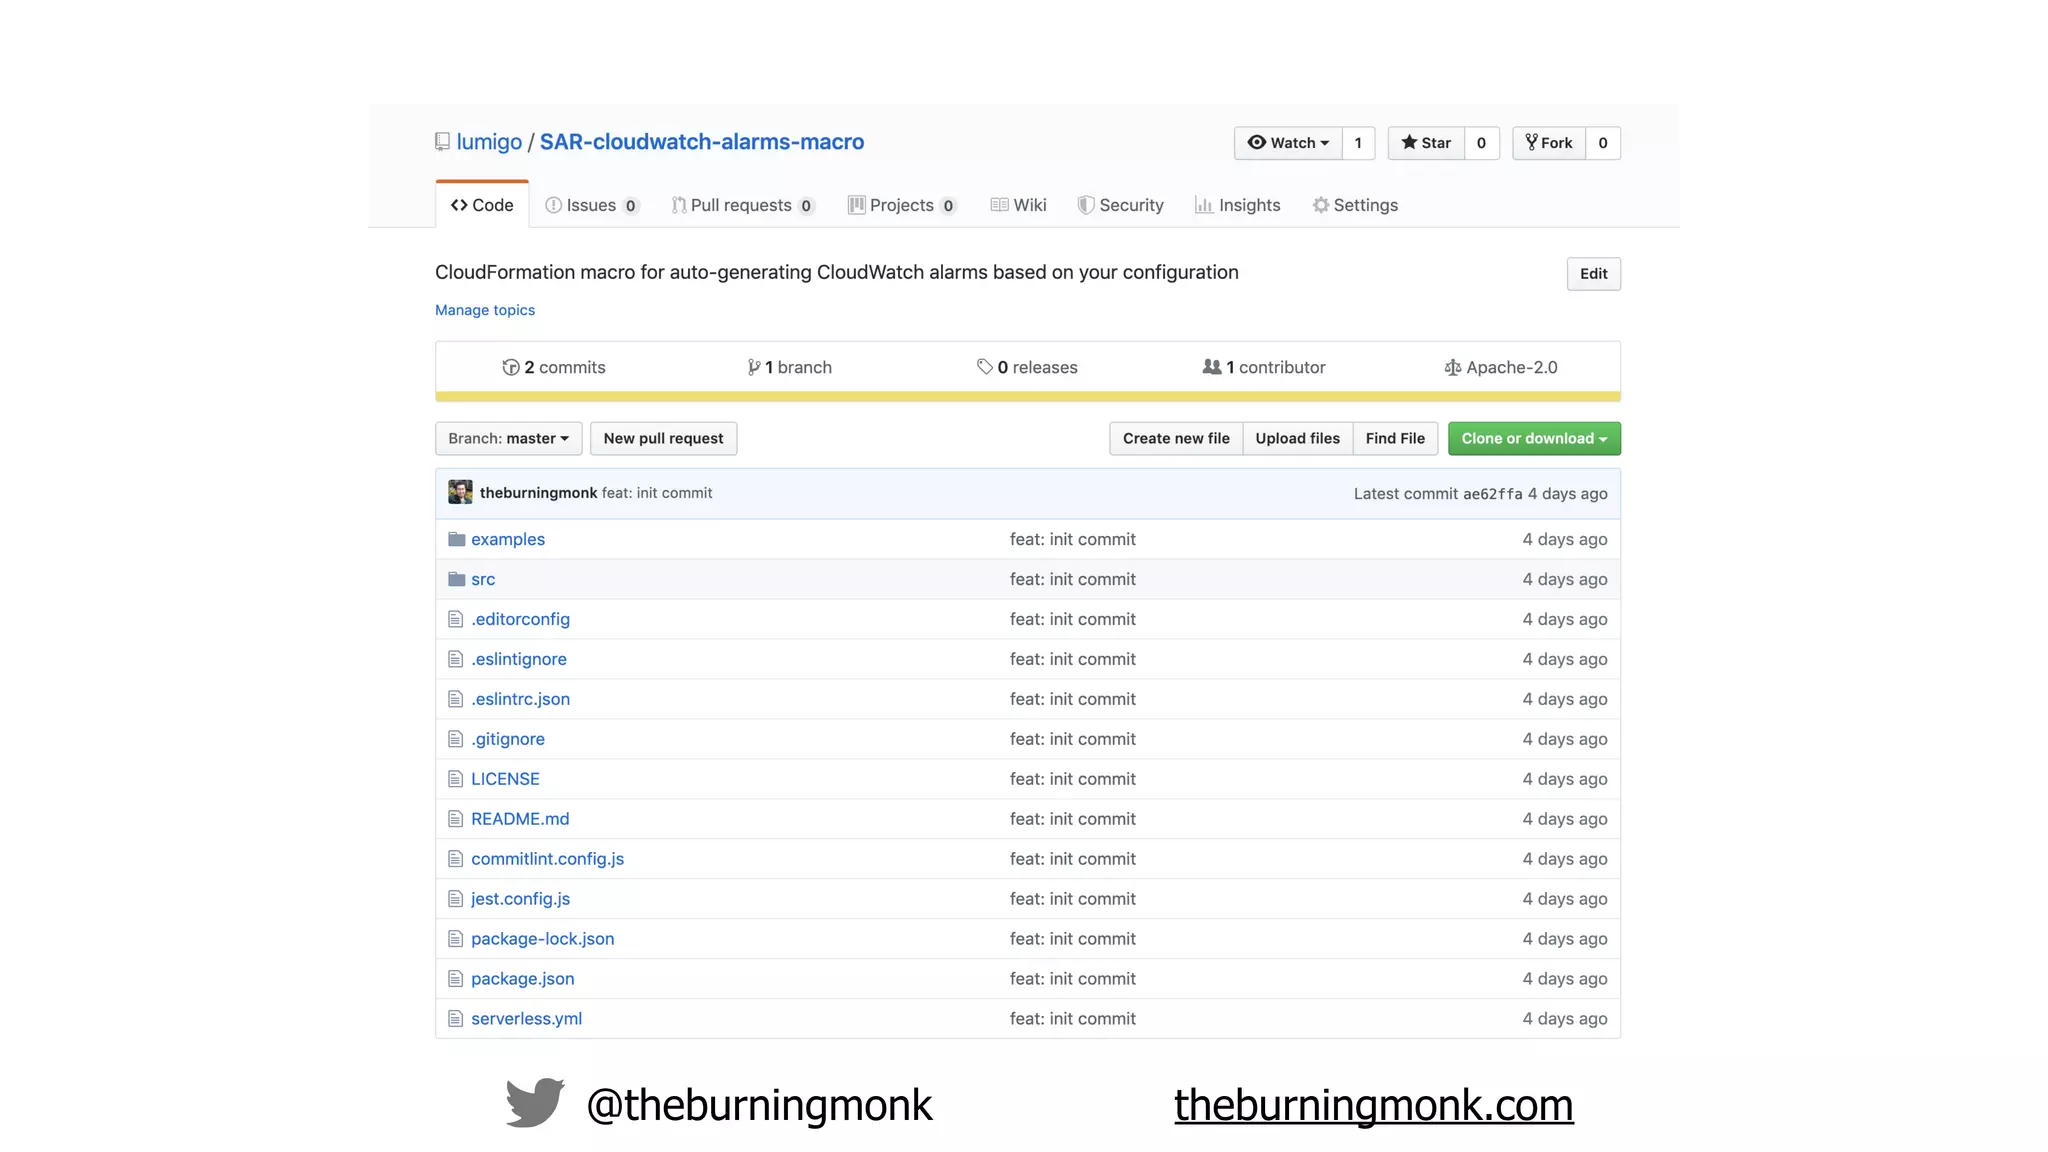
Task: Fork the repository
Action: [1549, 143]
